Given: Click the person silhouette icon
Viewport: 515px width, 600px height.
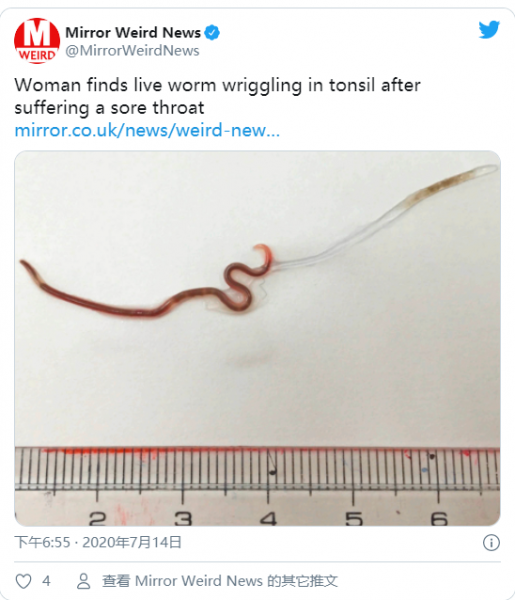Looking at the screenshot, I should (83, 581).
